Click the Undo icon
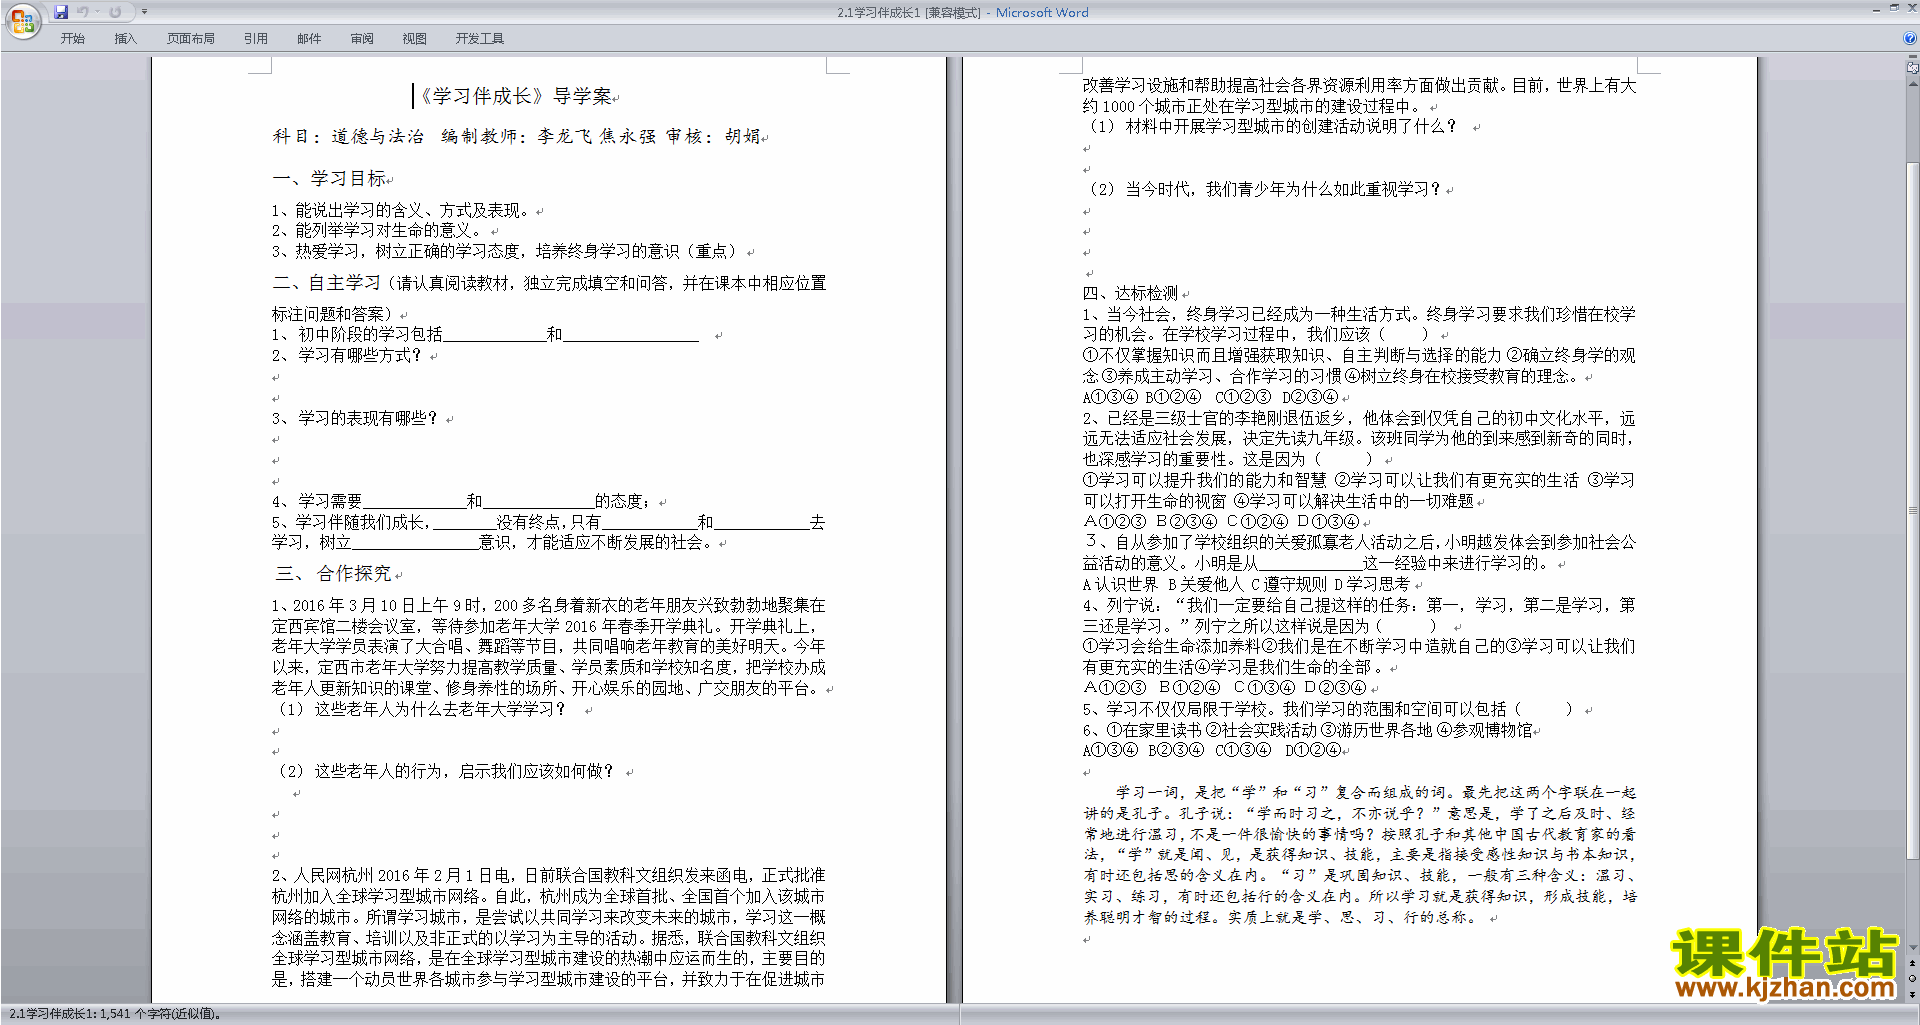The image size is (1920, 1025). [83, 12]
